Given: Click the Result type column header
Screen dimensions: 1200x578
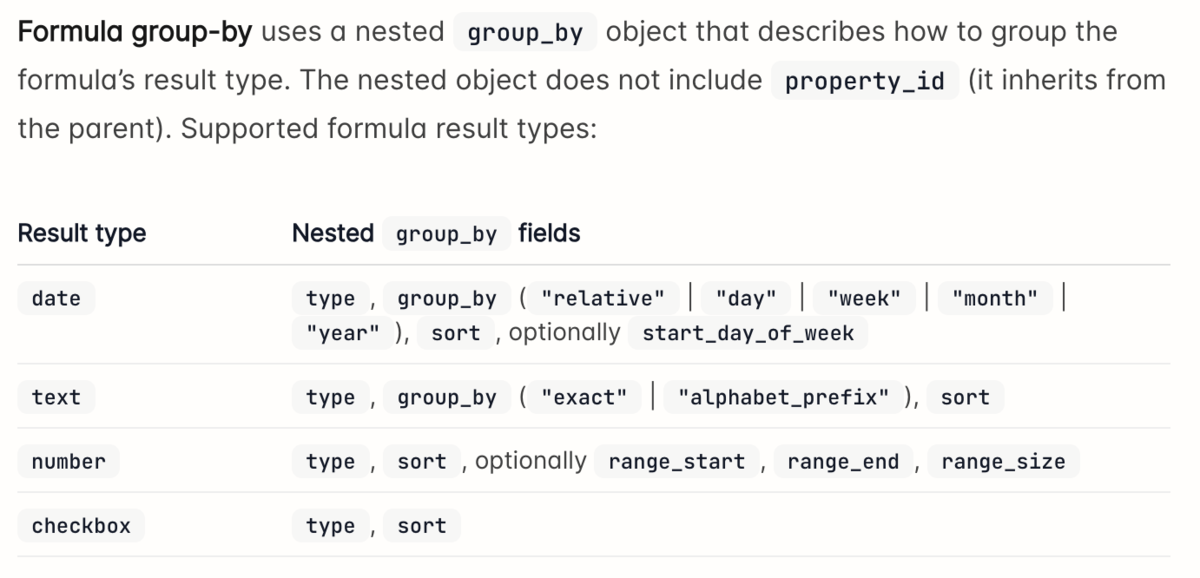Looking at the screenshot, I should (82, 234).
